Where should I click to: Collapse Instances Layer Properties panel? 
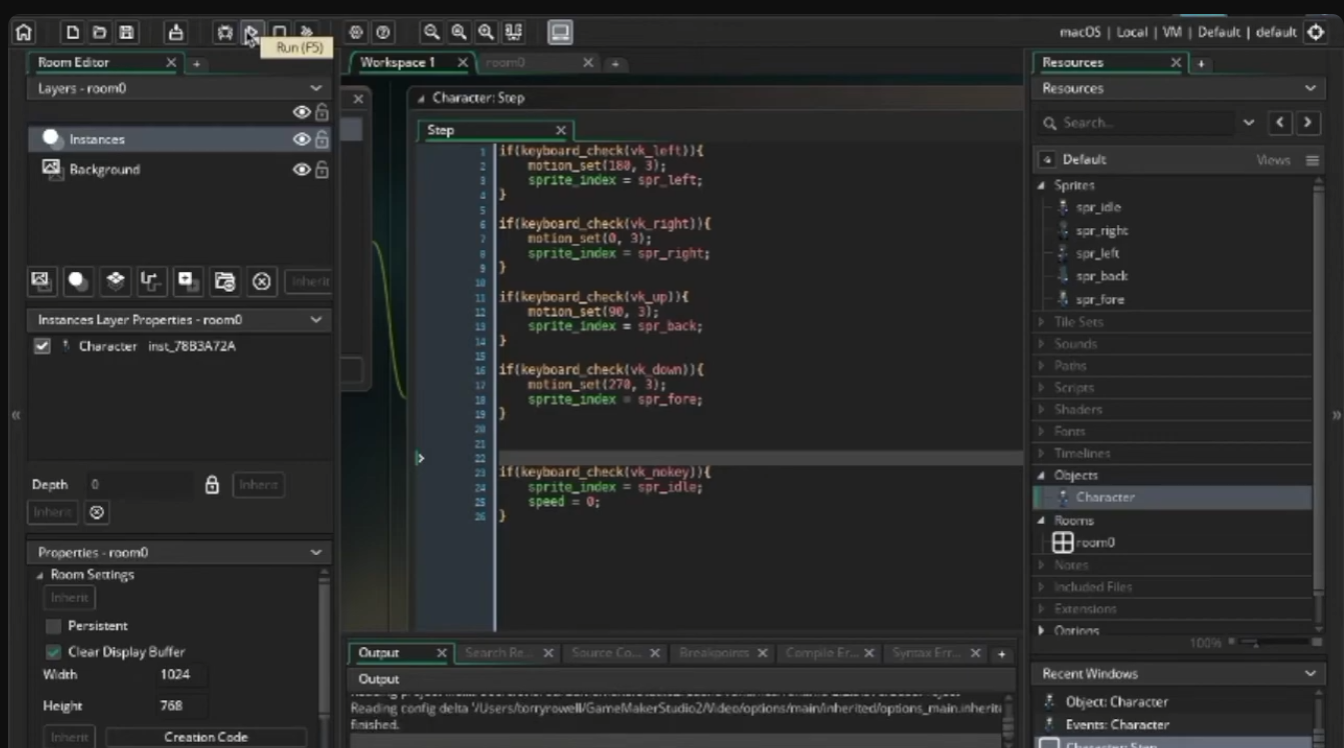316,320
